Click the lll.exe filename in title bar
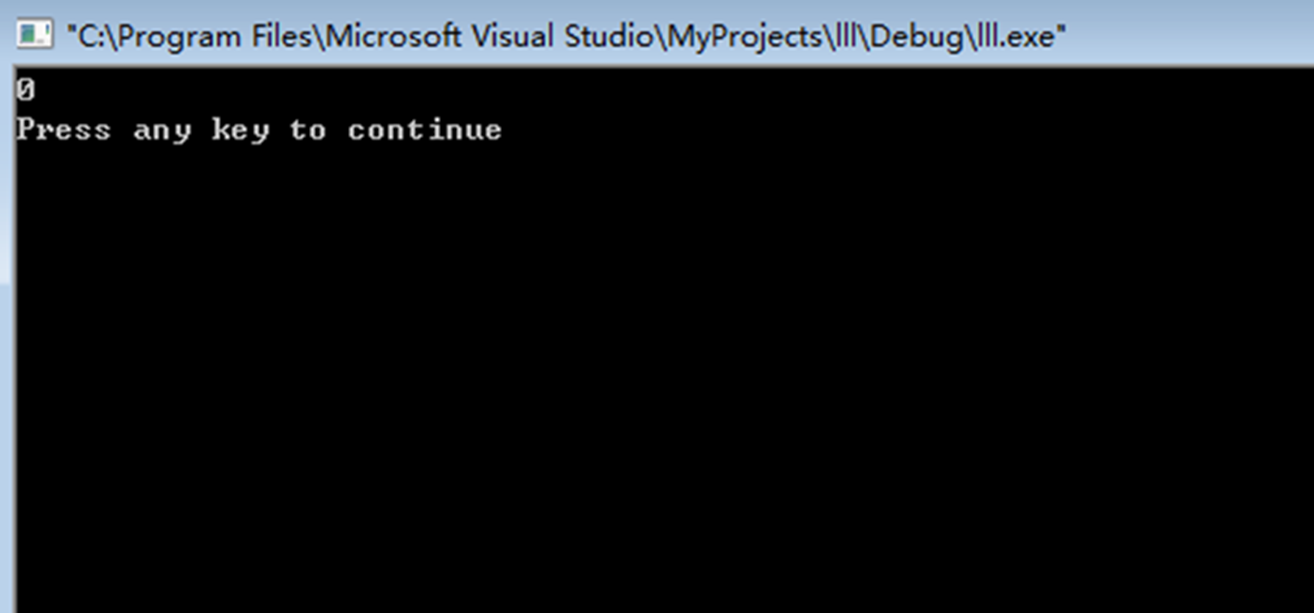1314x613 pixels. 1011,36
